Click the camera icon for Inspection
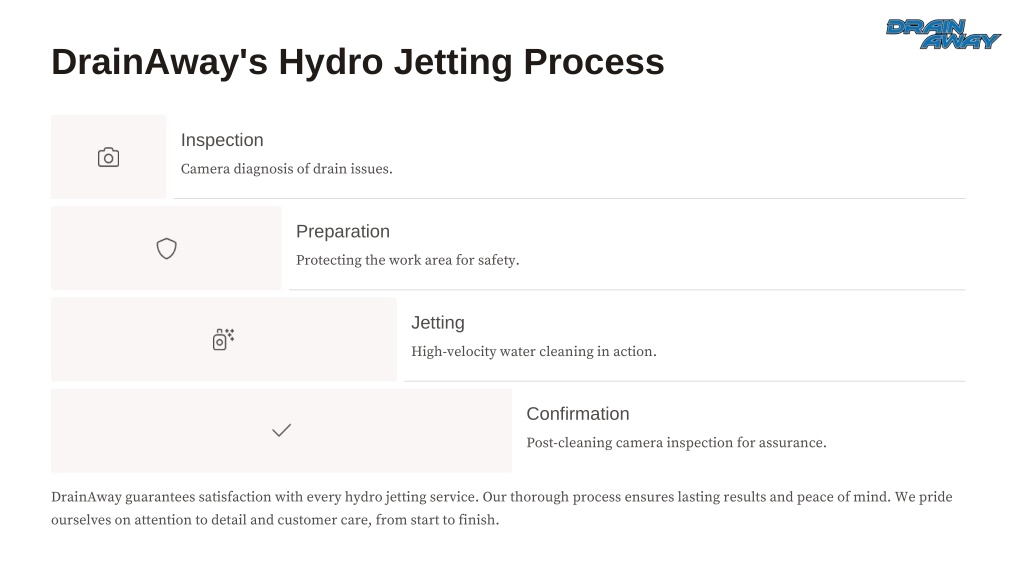This screenshot has width=1024, height=576. pos(108,157)
